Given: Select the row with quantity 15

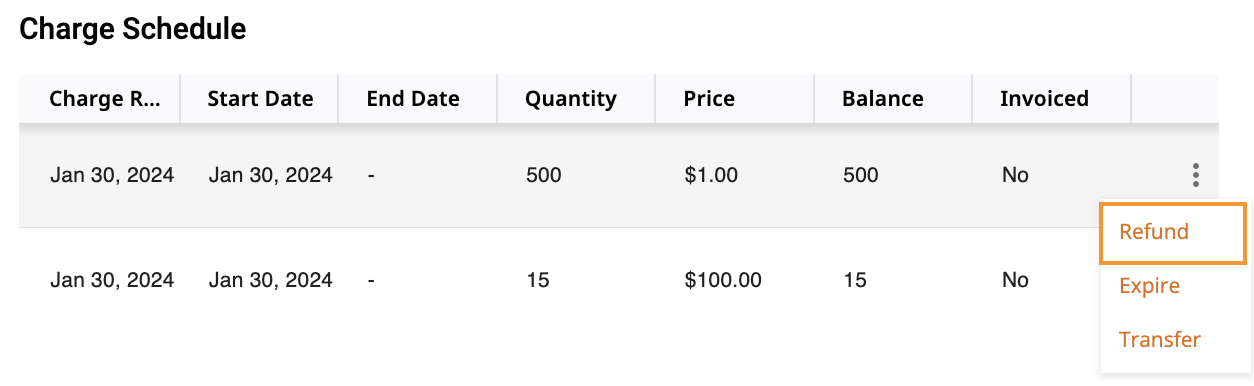Looking at the screenshot, I should tap(560, 280).
